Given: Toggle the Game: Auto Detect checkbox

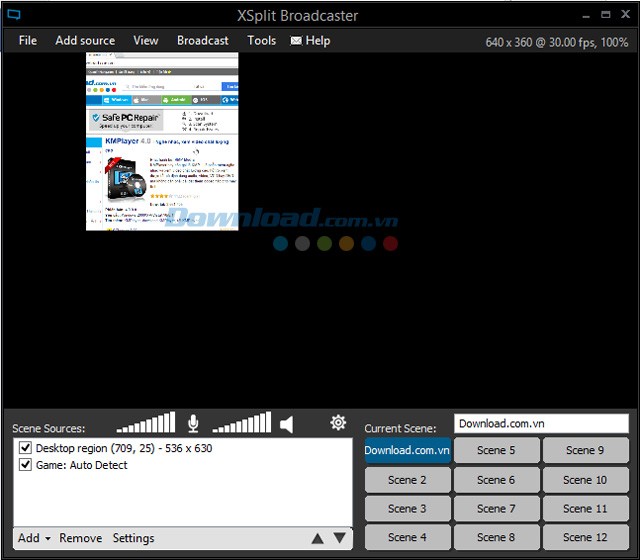Looking at the screenshot, I should 26,465.
